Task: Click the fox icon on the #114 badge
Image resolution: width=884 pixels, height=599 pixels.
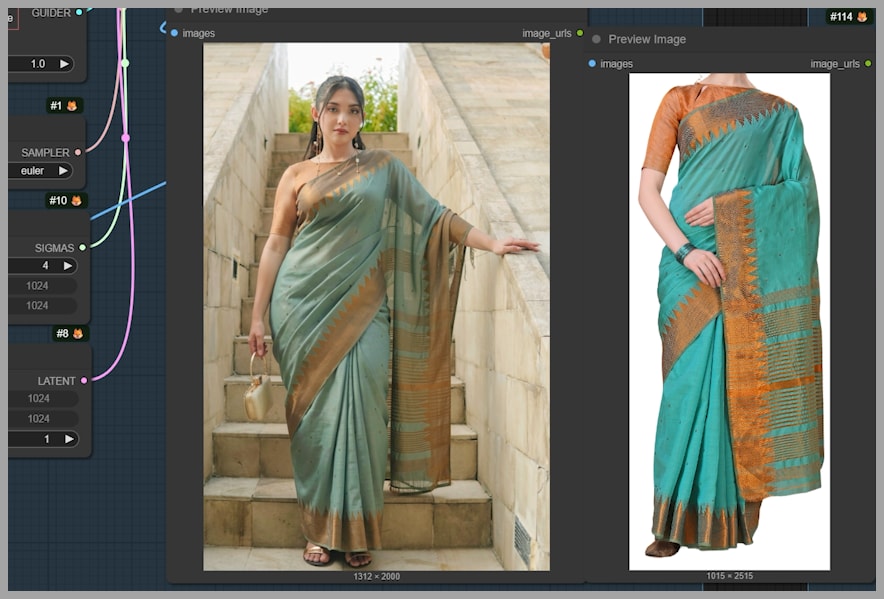Action: (x=862, y=17)
